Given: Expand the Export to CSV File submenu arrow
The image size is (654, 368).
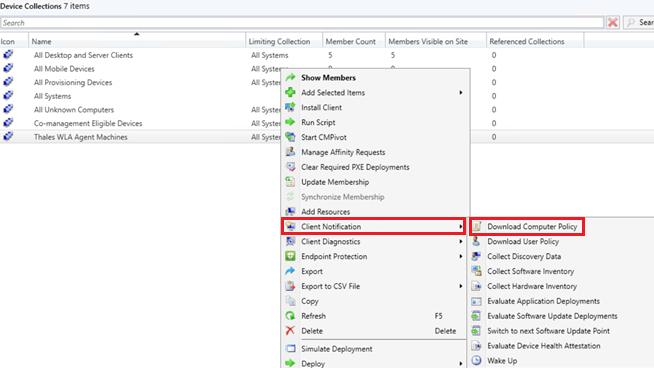Looking at the screenshot, I should pos(461,286).
